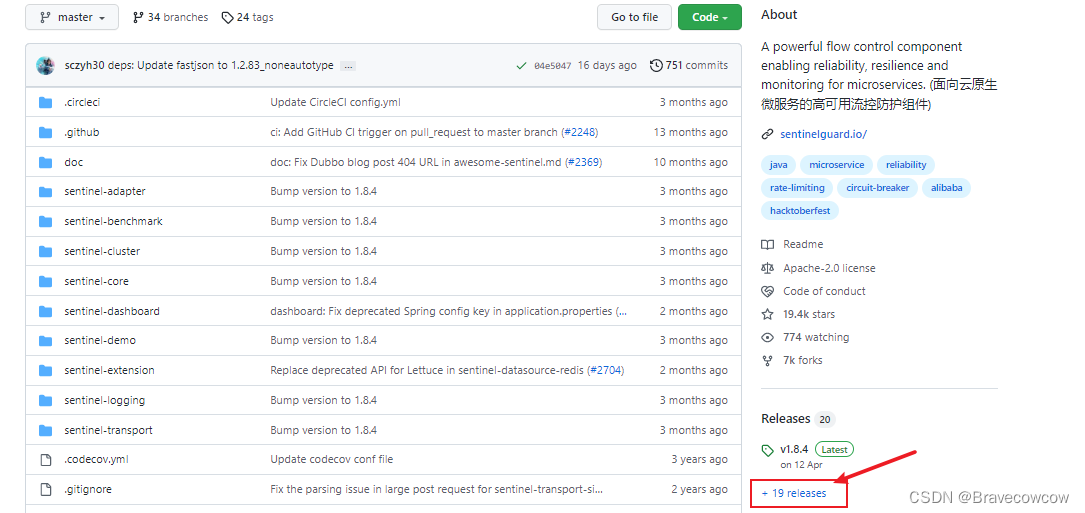Jump to the Readme link

click(792, 244)
